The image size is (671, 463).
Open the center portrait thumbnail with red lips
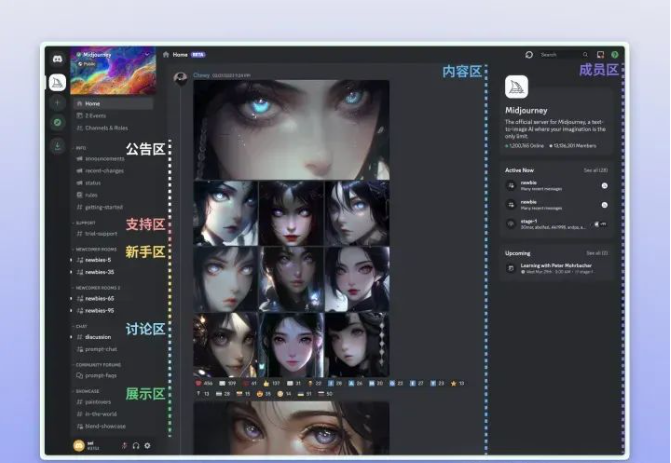coord(291,213)
